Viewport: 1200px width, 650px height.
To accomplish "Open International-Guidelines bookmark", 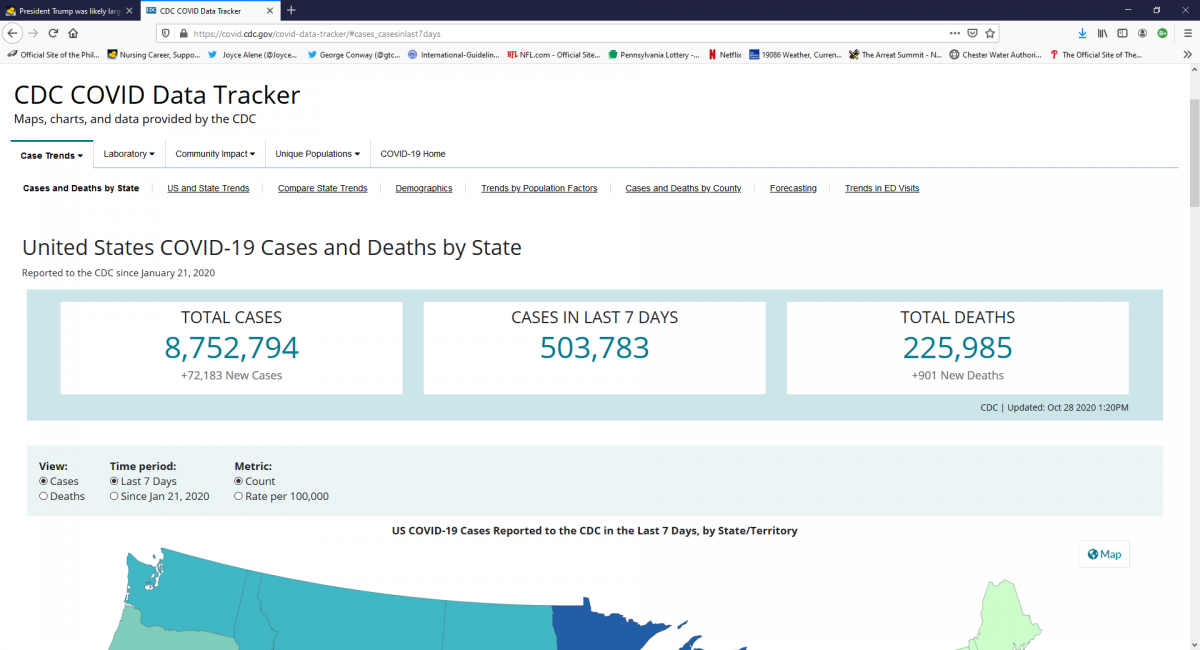I will tap(454, 55).
